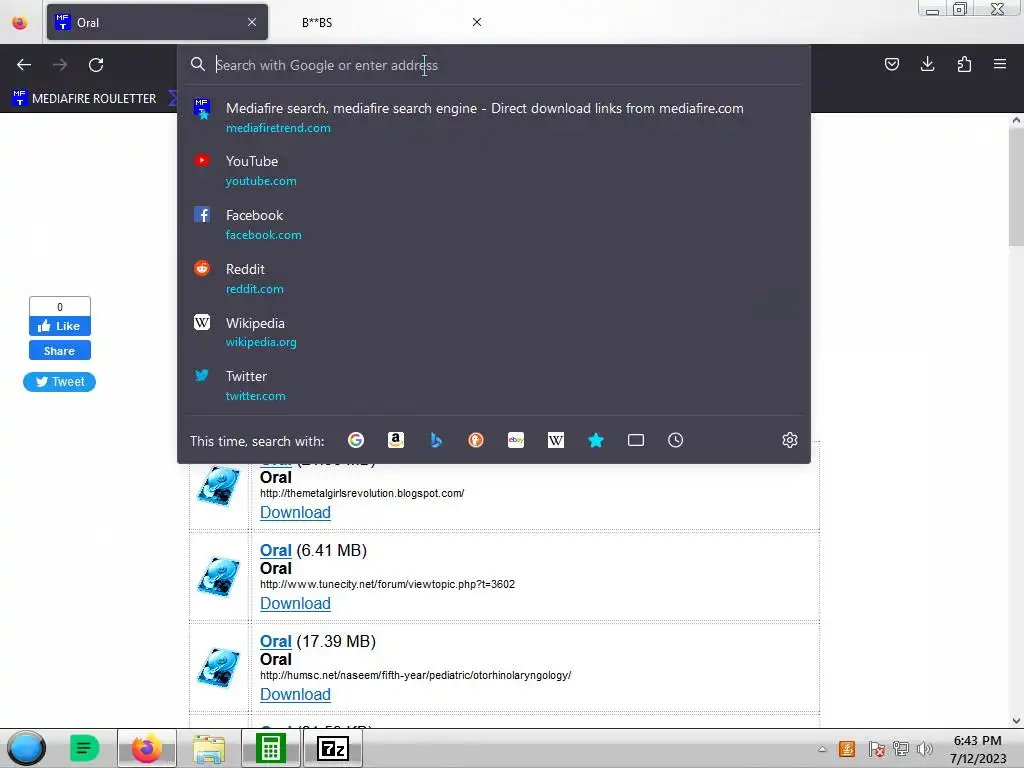Screen dimensions: 1024x768
Task: Click the volume tray icon
Action: tap(924, 749)
